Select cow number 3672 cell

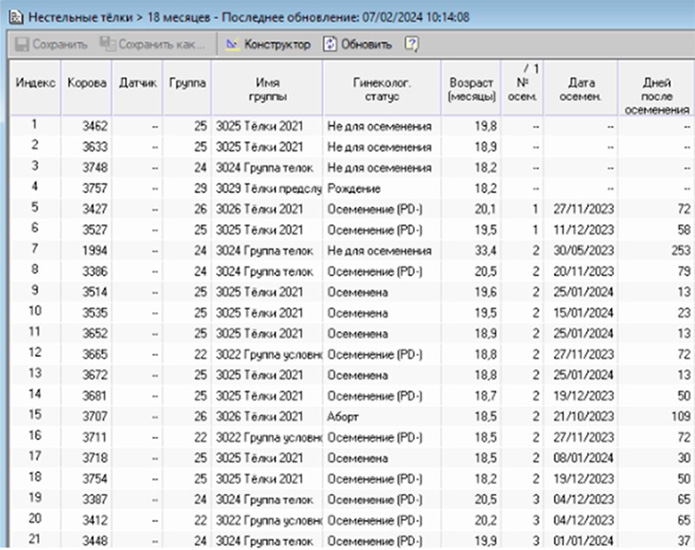click(x=87, y=375)
